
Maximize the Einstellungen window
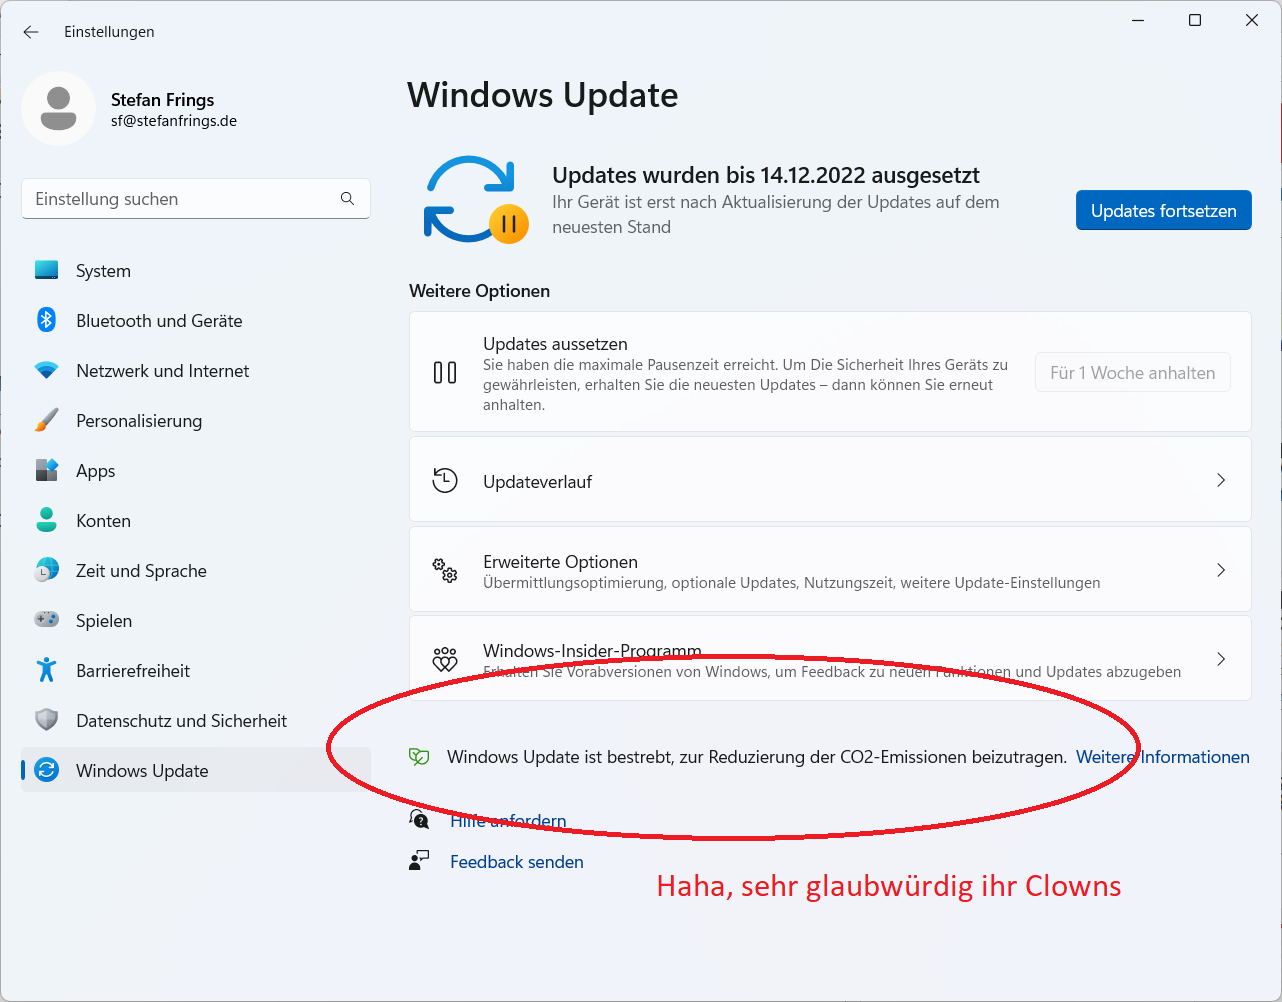1195,20
